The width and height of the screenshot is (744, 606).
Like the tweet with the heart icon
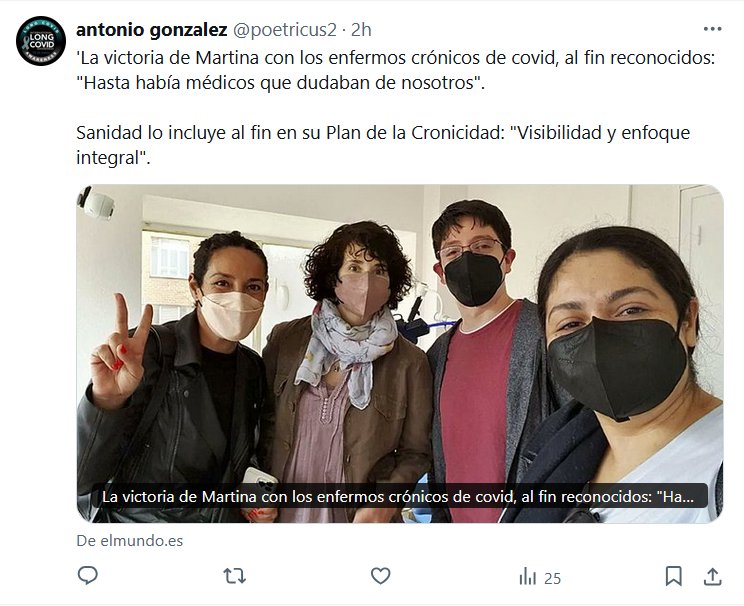coord(381,576)
